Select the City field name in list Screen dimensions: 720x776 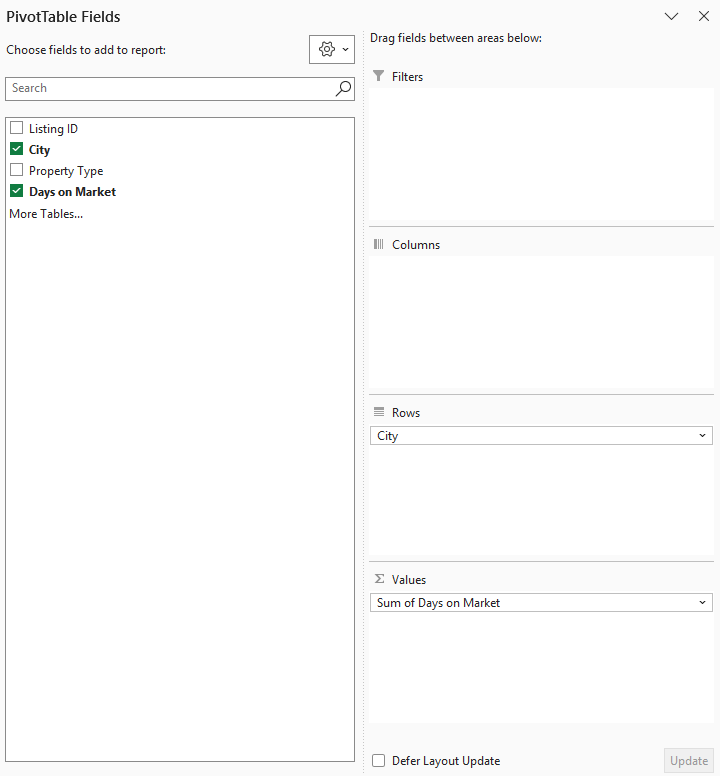tap(40, 150)
